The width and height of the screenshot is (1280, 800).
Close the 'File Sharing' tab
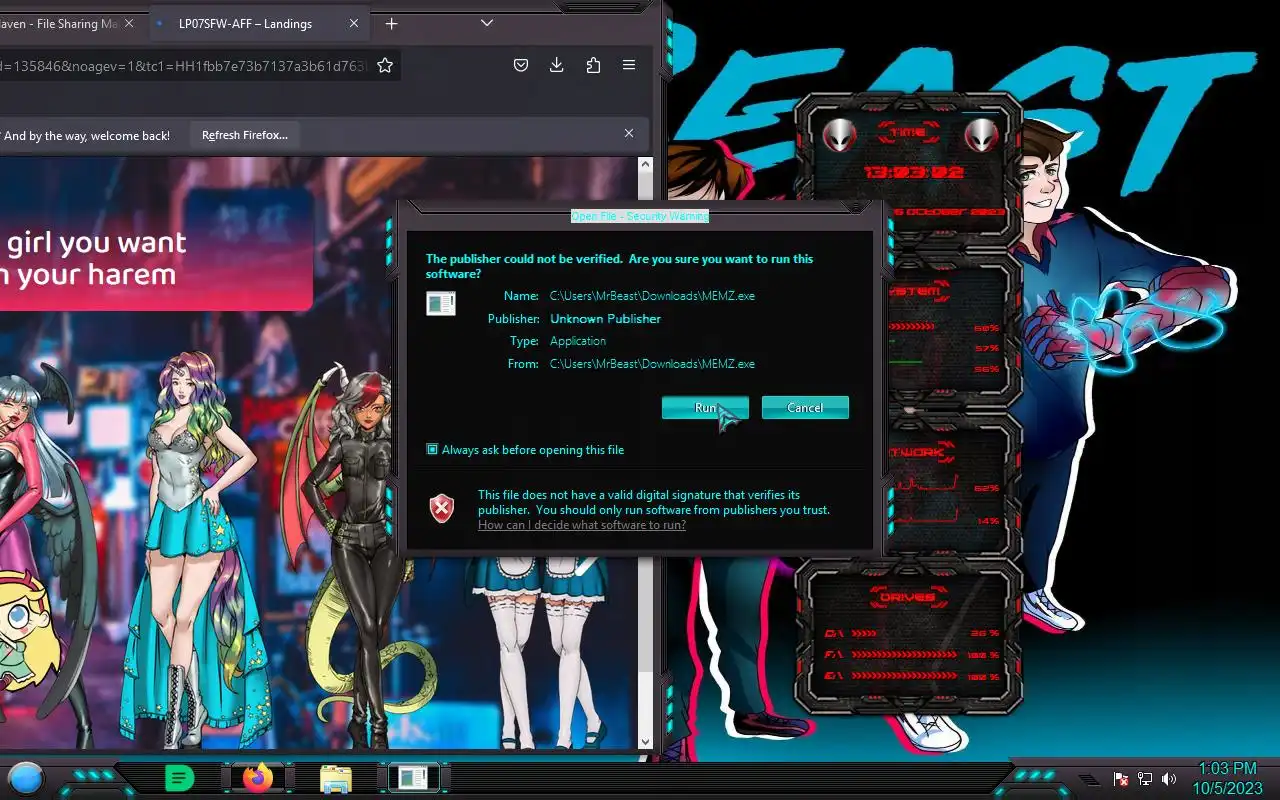coord(128,24)
